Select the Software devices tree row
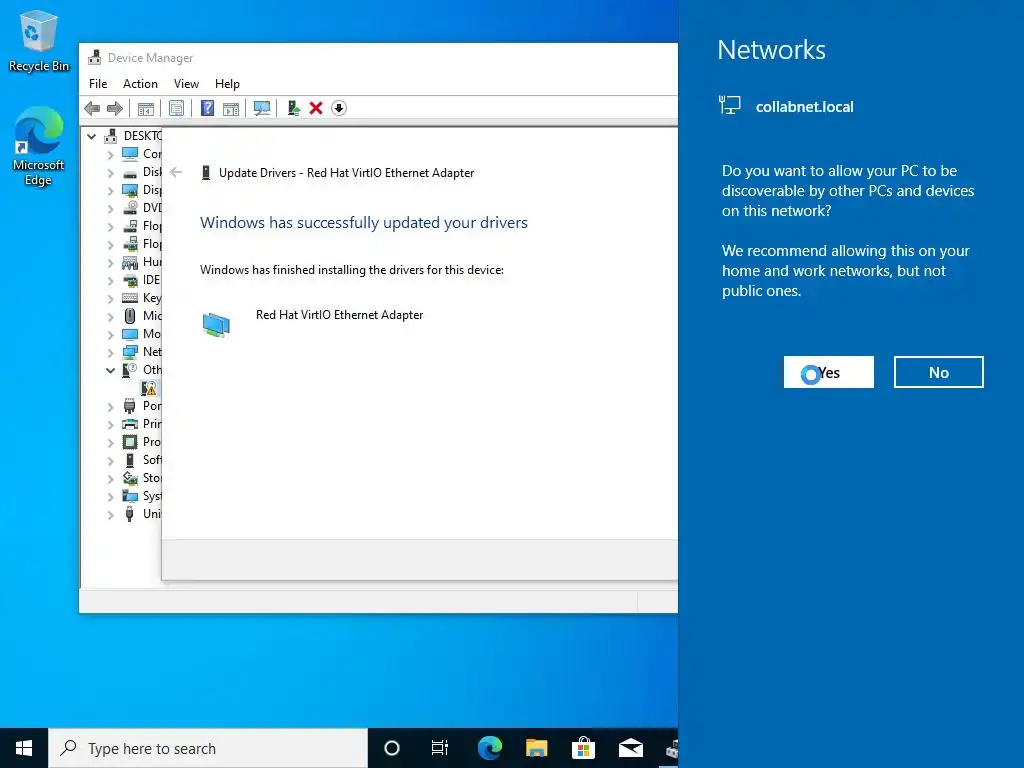The width and height of the screenshot is (1024, 768). (x=142, y=460)
